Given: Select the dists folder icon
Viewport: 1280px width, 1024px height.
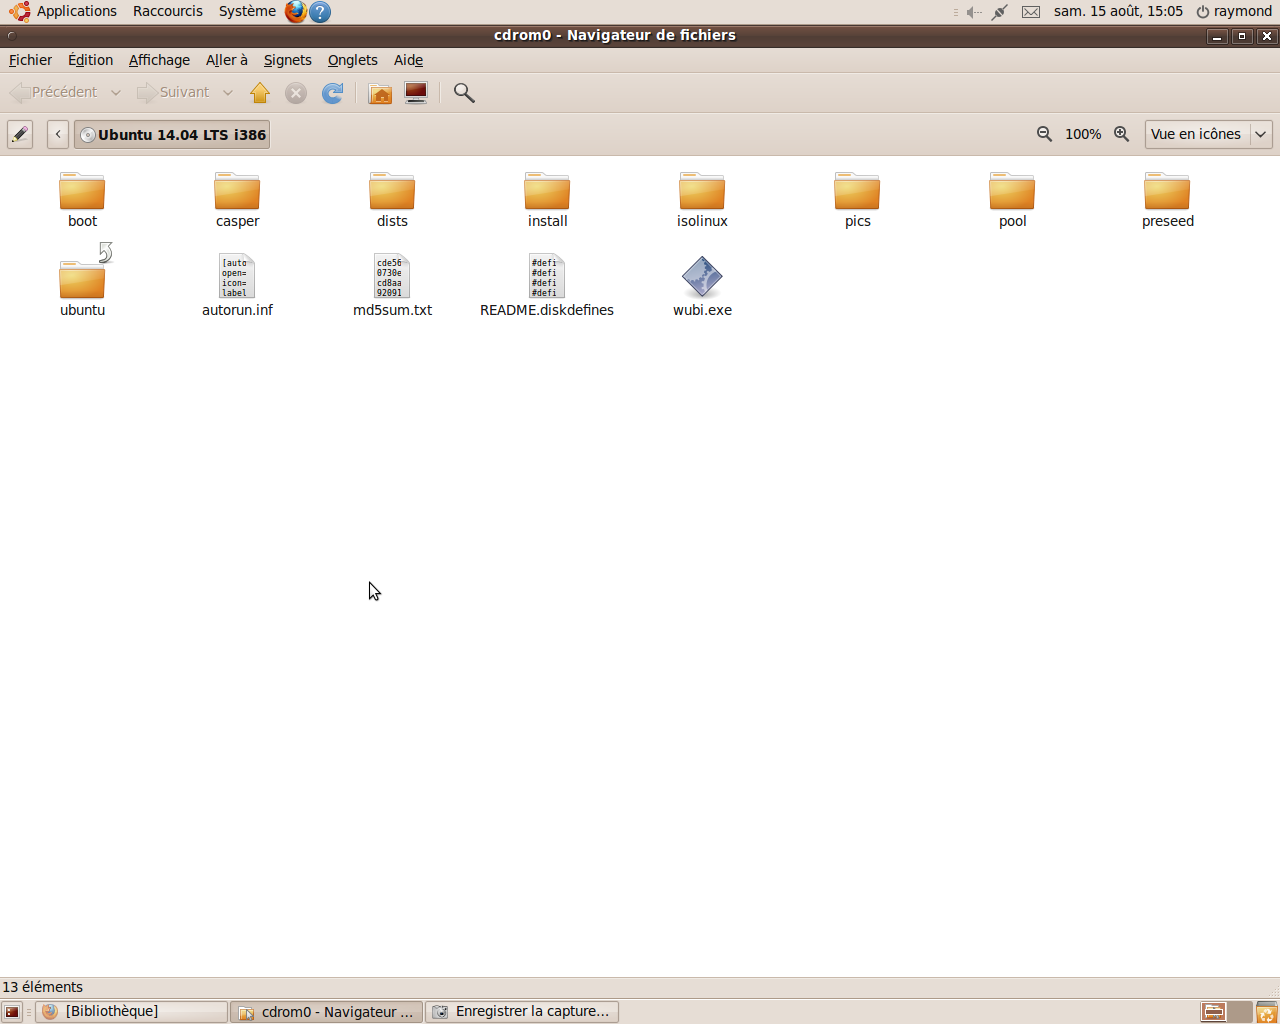Looking at the screenshot, I should pos(392,191).
